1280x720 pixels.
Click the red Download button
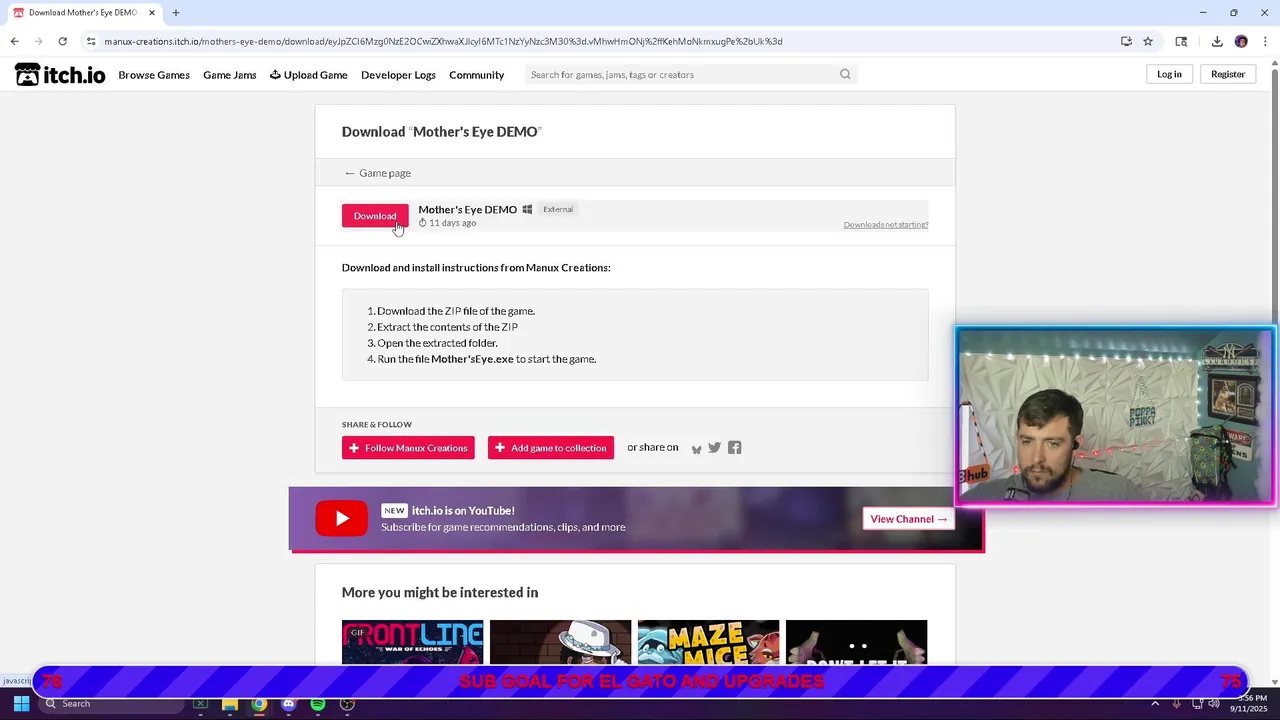click(x=375, y=216)
